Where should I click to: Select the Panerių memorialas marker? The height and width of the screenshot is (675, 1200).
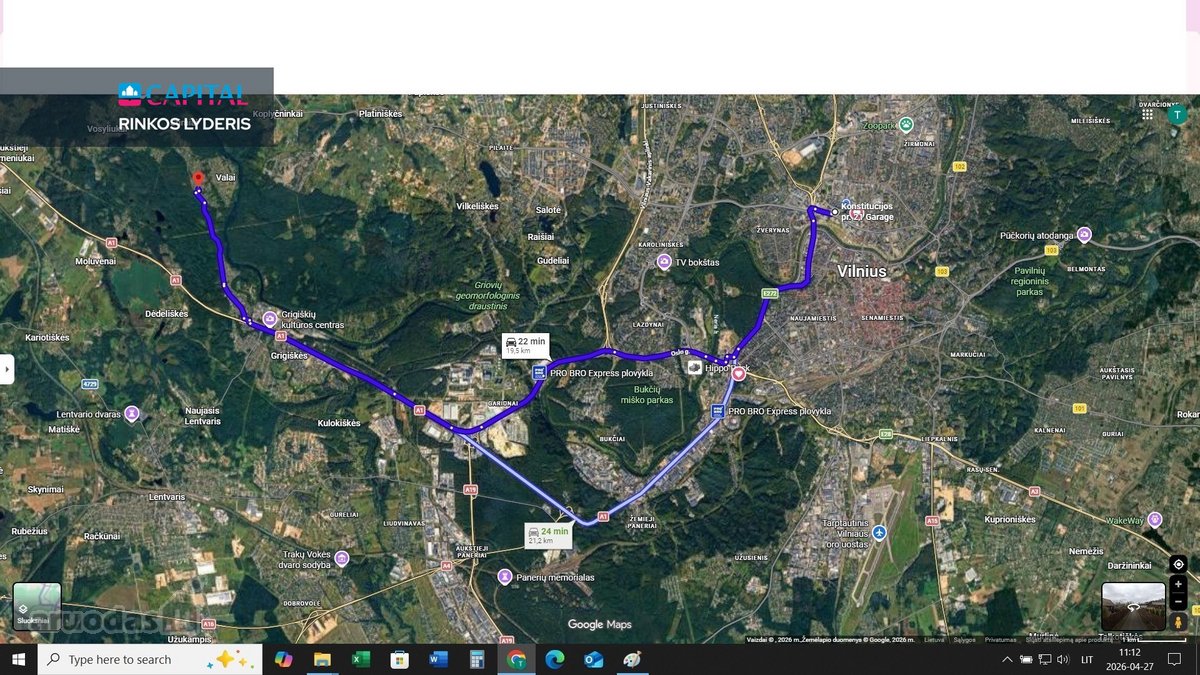click(x=505, y=577)
